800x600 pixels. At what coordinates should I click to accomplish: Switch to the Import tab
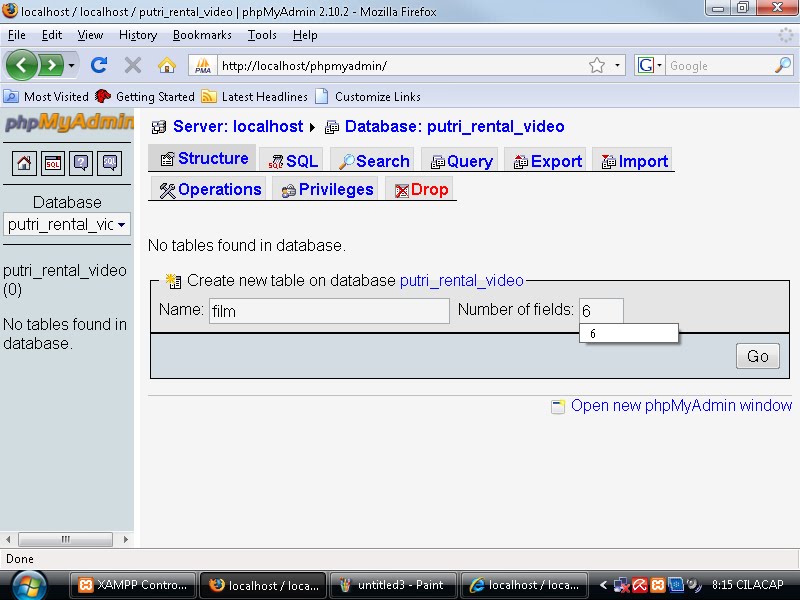pyautogui.click(x=634, y=161)
